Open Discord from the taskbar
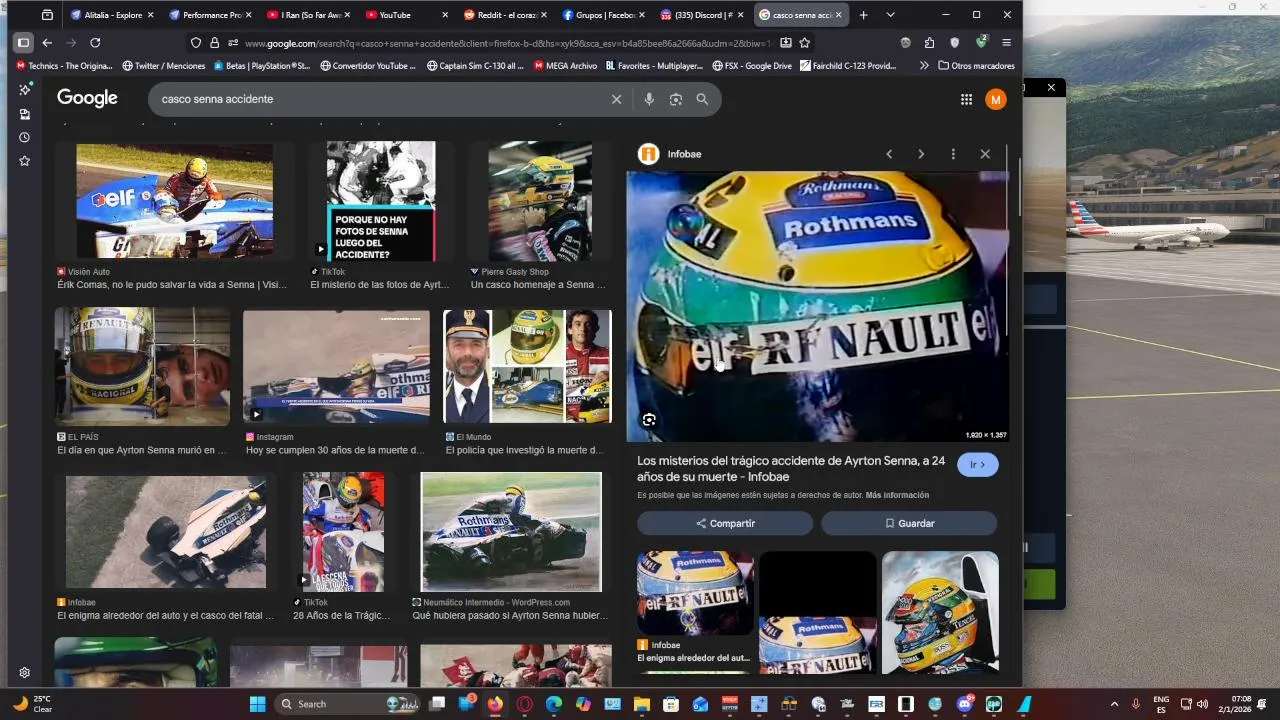The height and width of the screenshot is (720, 1280). [x=965, y=704]
